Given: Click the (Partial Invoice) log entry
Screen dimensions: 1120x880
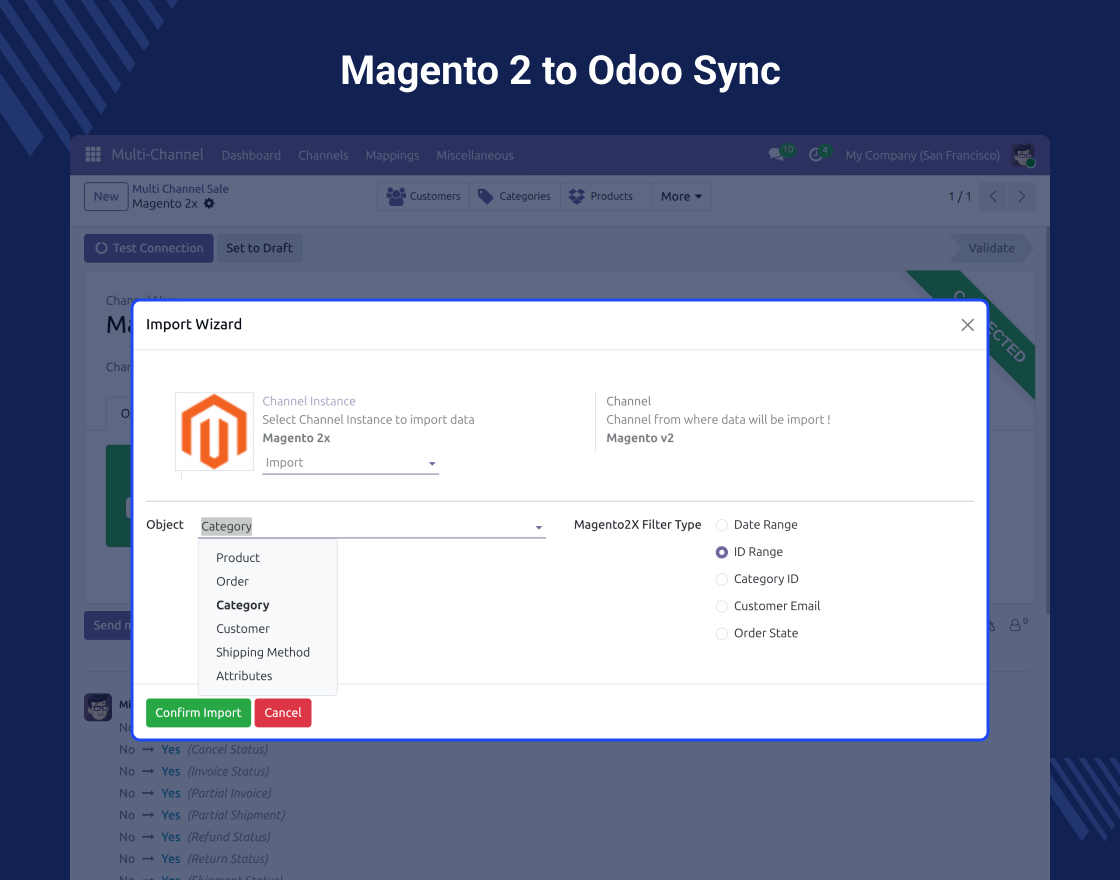Looking at the screenshot, I should tap(229, 793).
